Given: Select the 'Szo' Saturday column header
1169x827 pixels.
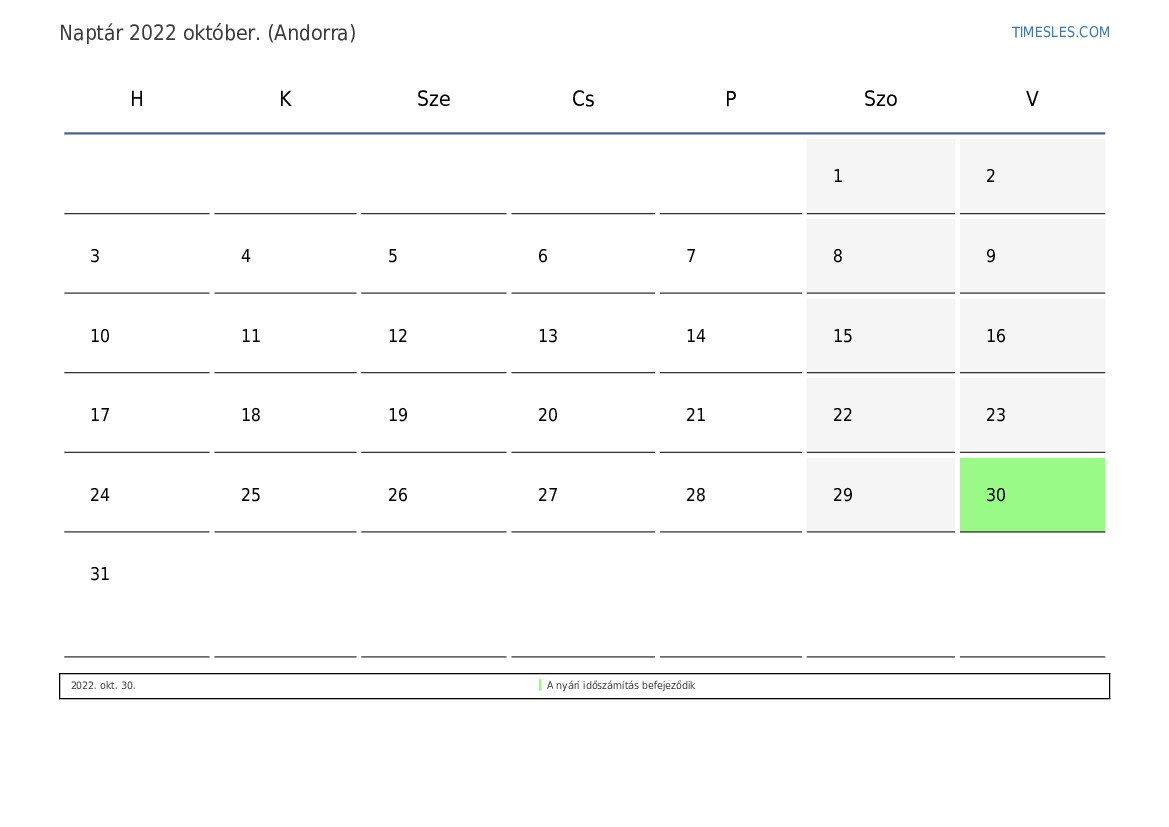Looking at the screenshot, I should (880, 99).
